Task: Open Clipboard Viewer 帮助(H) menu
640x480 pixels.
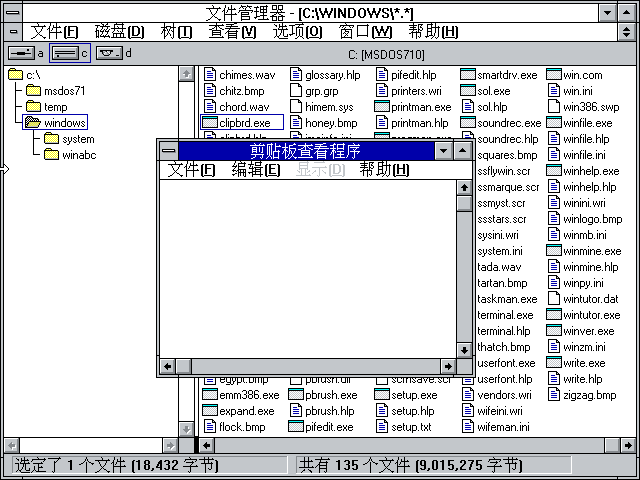Action: [384, 169]
